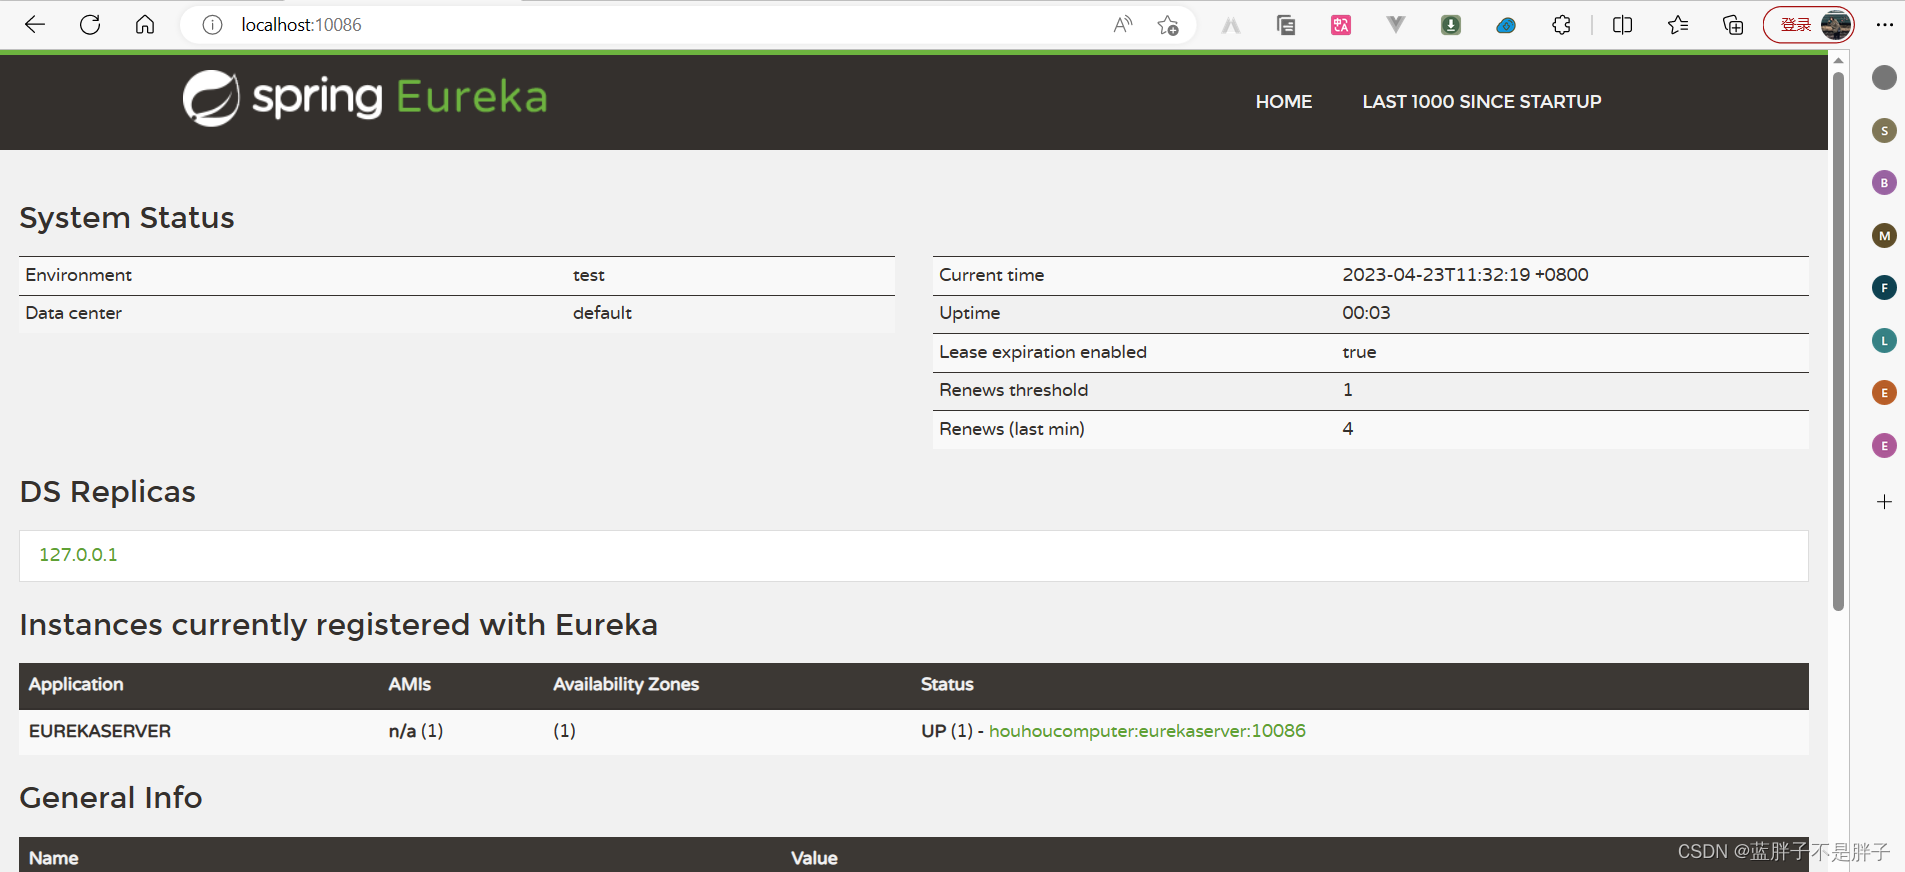Click the scrollbar up arrow

(x=1838, y=61)
